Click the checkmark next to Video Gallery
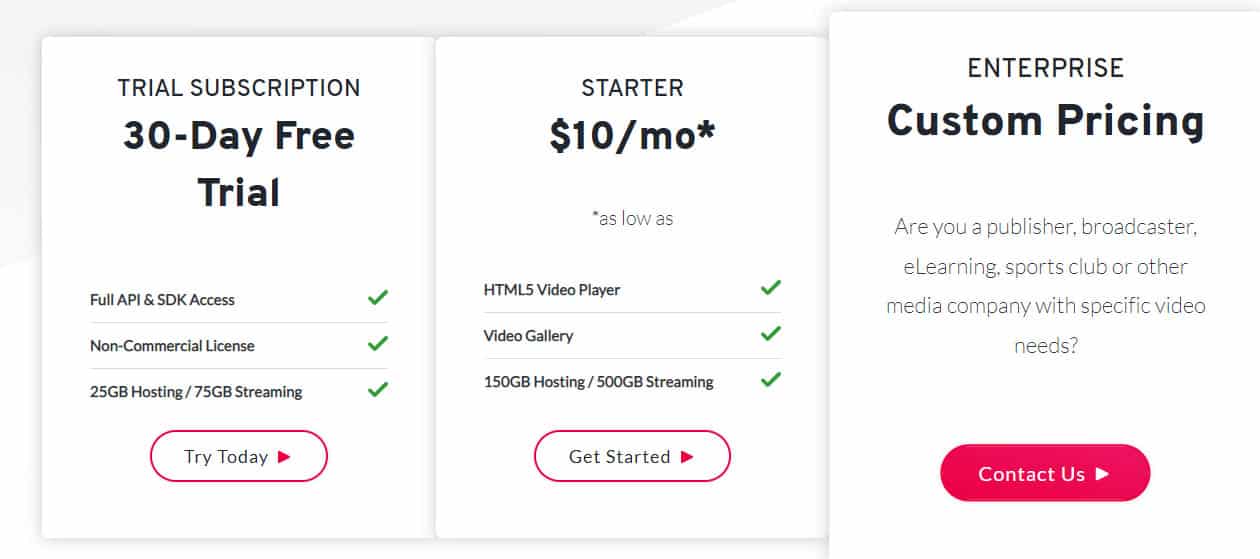Viewport: 1260px width, 559px height. click(770, 333)
